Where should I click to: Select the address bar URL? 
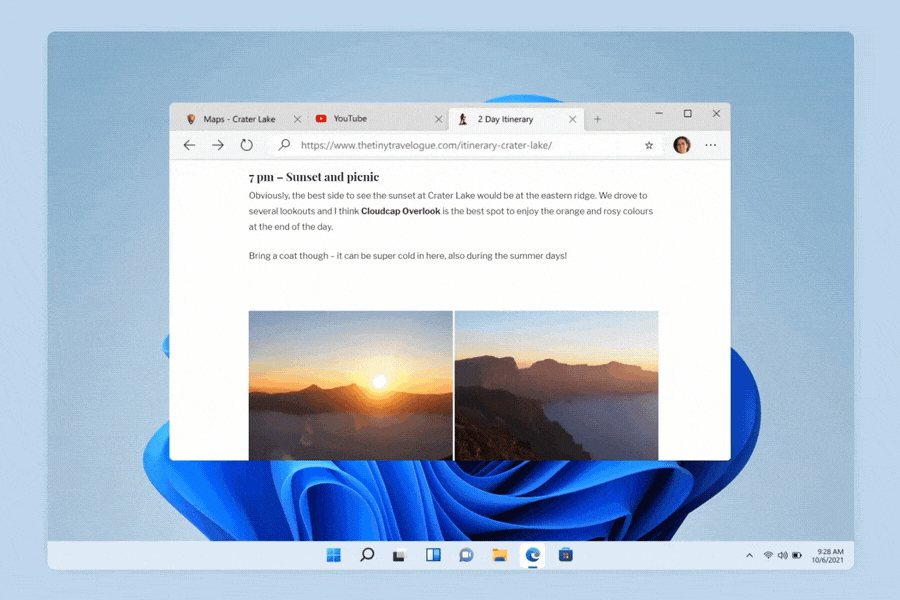coord(430,145)
